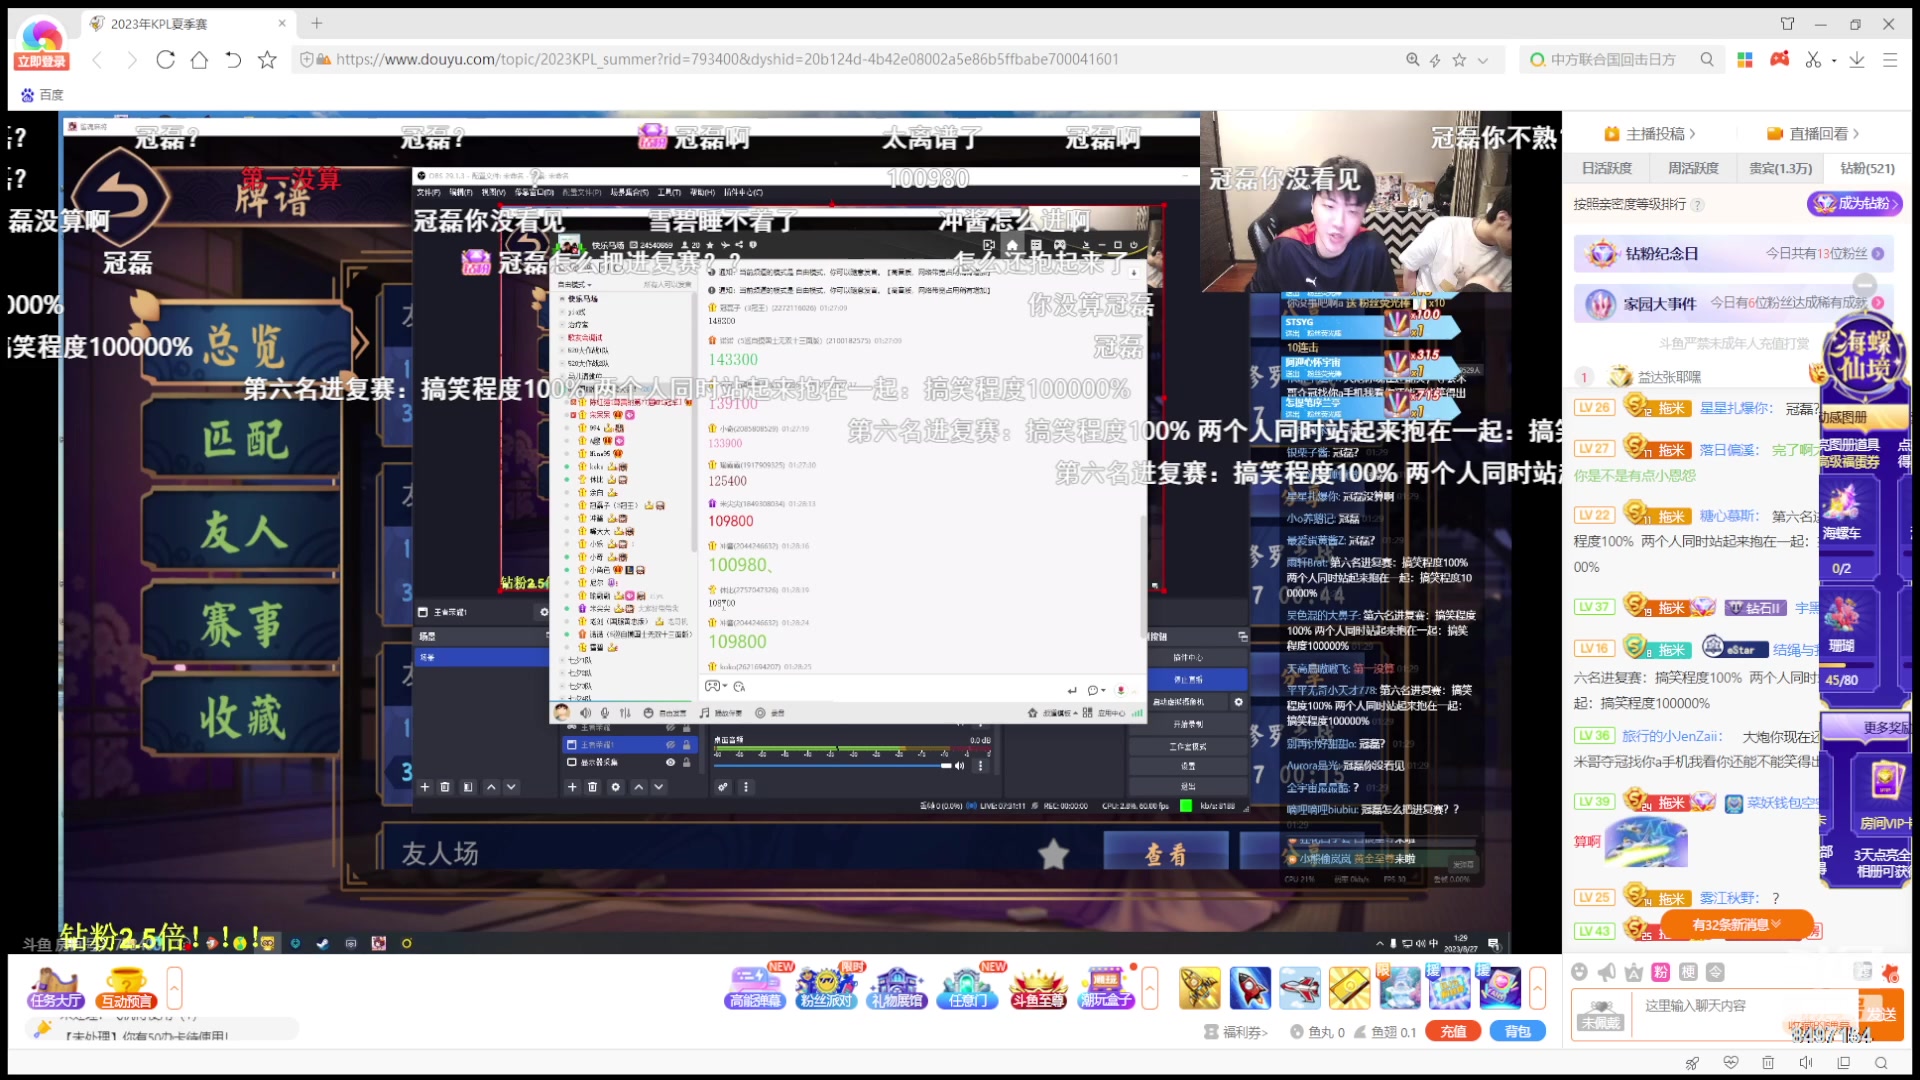This screenshot has width=1920, height=1080.
Task: Switch to the 周活跃度 tab
Action: click(x=1693, y=168)
